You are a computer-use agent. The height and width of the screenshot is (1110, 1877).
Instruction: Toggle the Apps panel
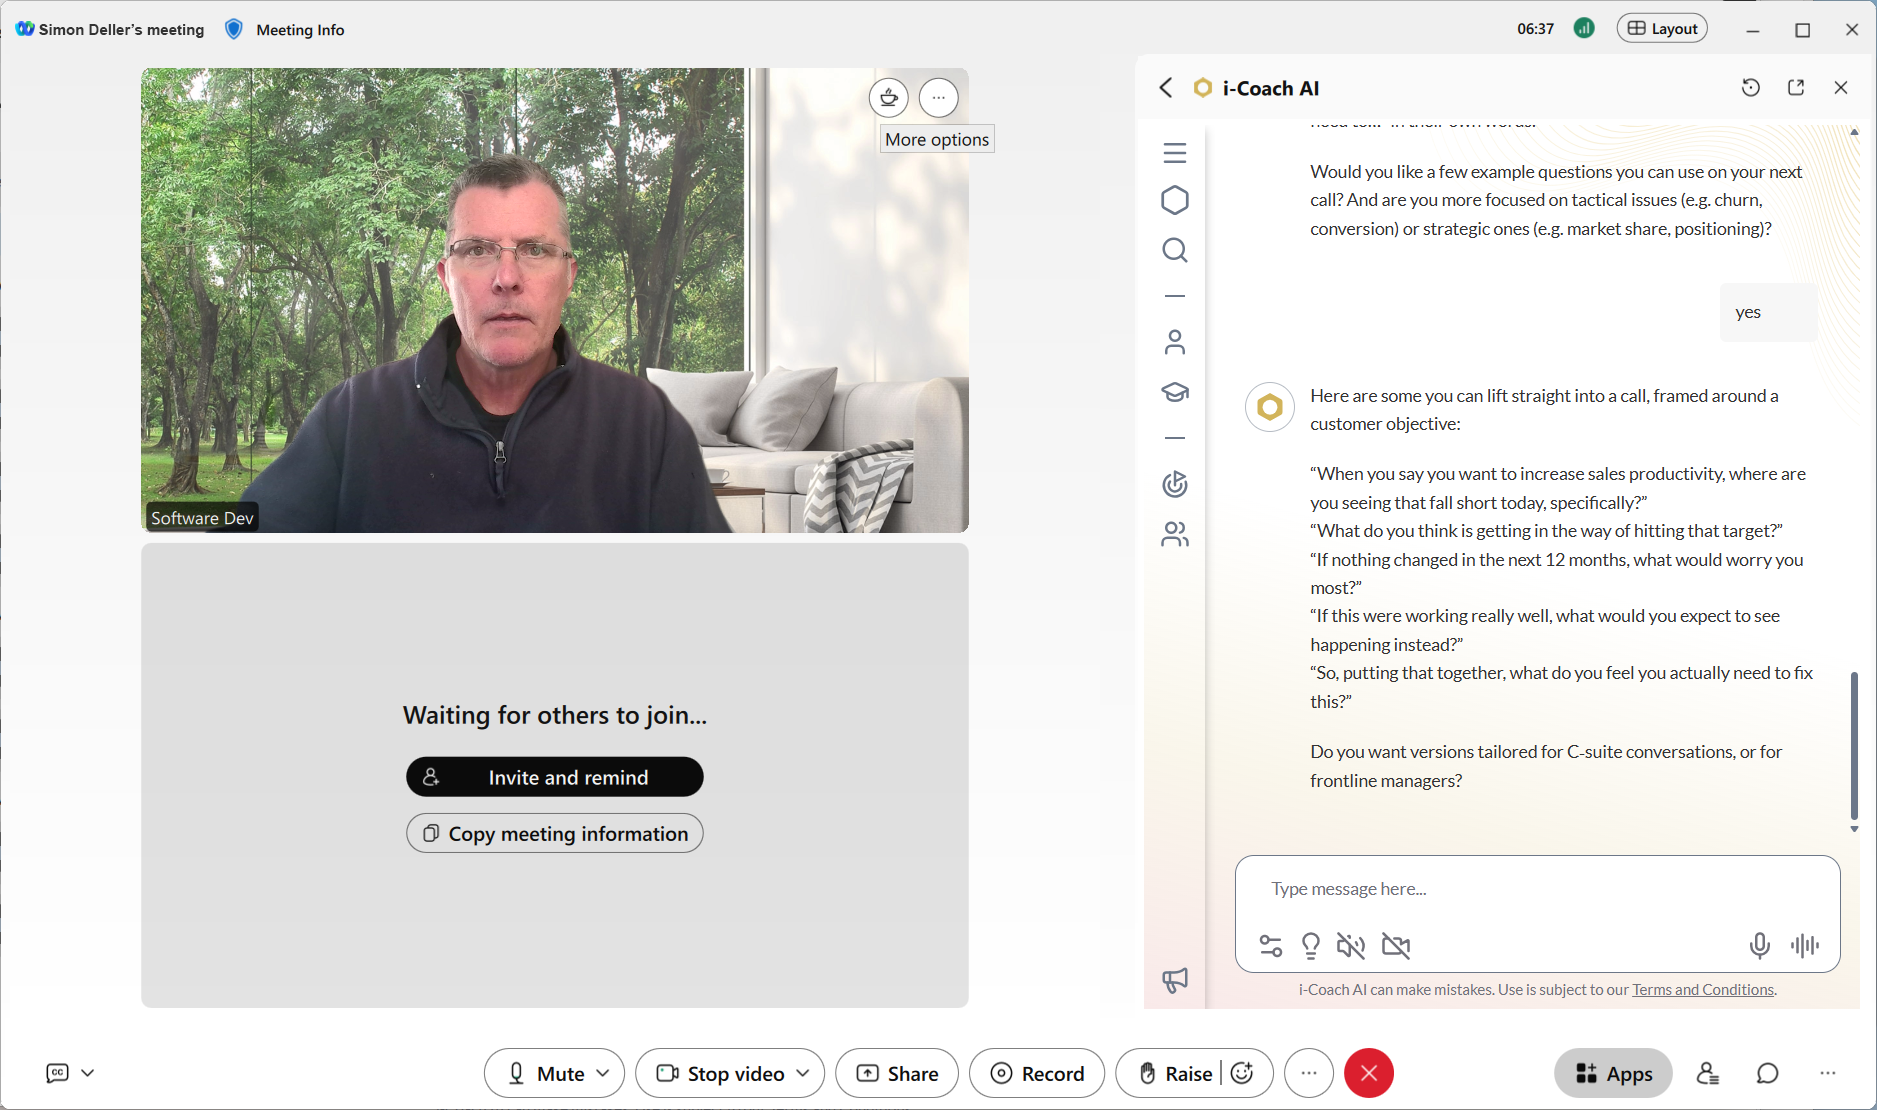(x=1613, y=1073)
